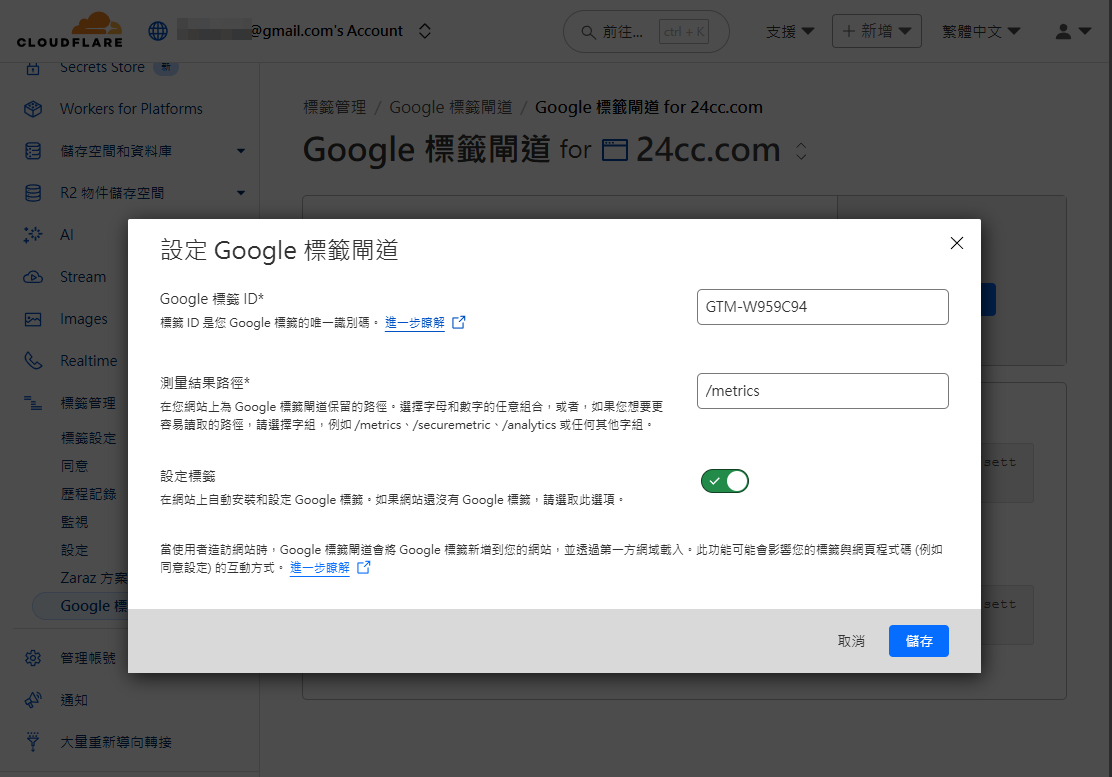
Task: Close the 設定 Google 標籤閘道 dialog
Action: coord(957,243)
